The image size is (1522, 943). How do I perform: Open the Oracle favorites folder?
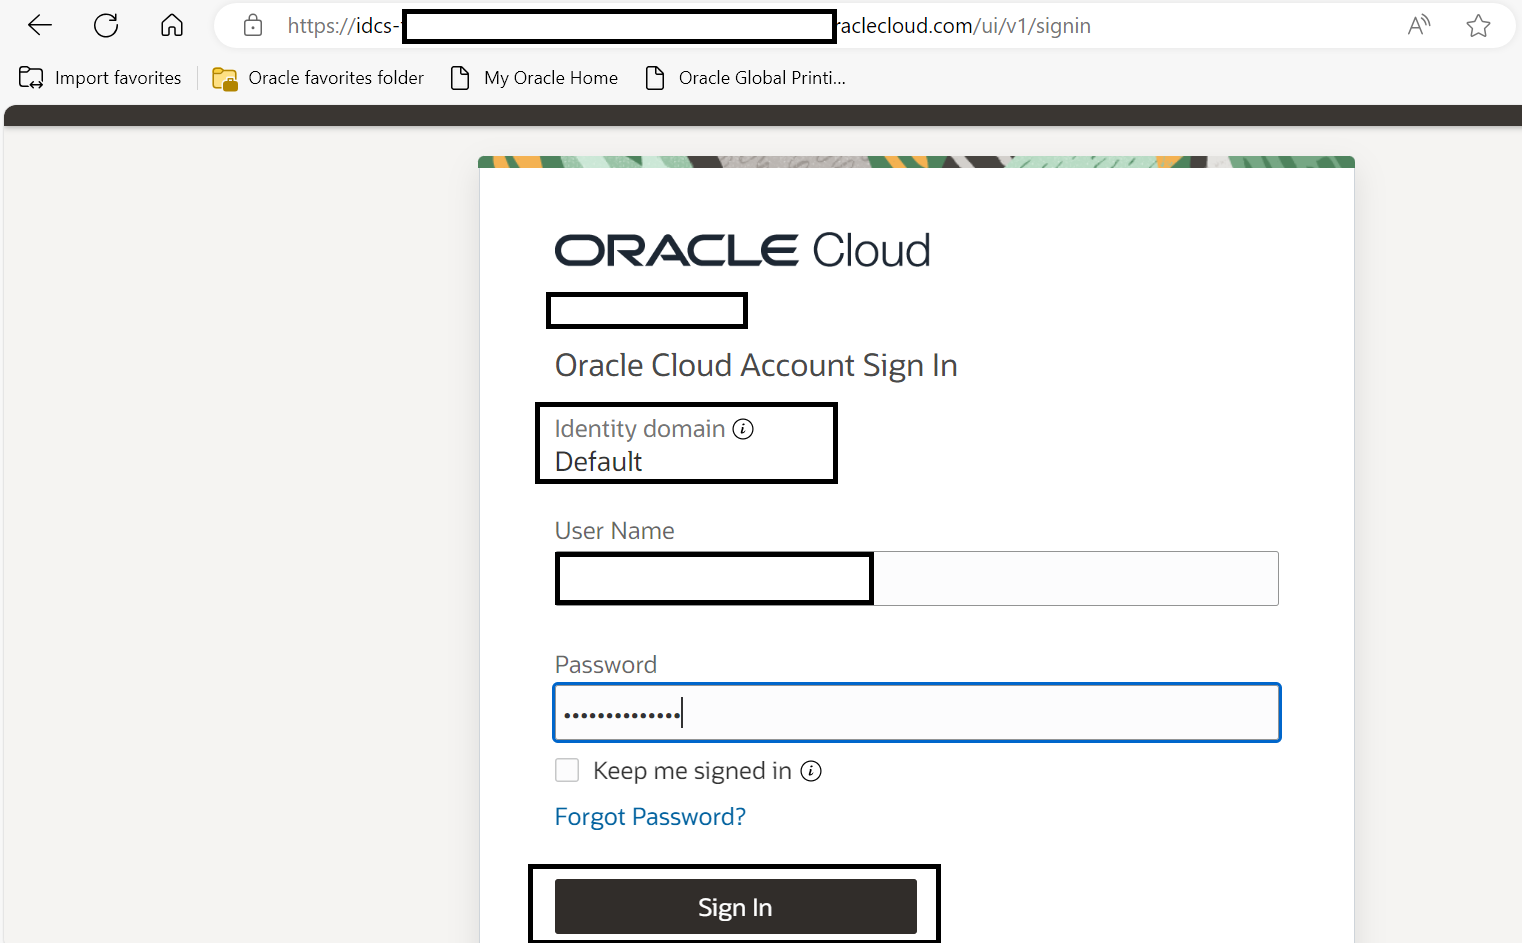[x=318, y=78]
